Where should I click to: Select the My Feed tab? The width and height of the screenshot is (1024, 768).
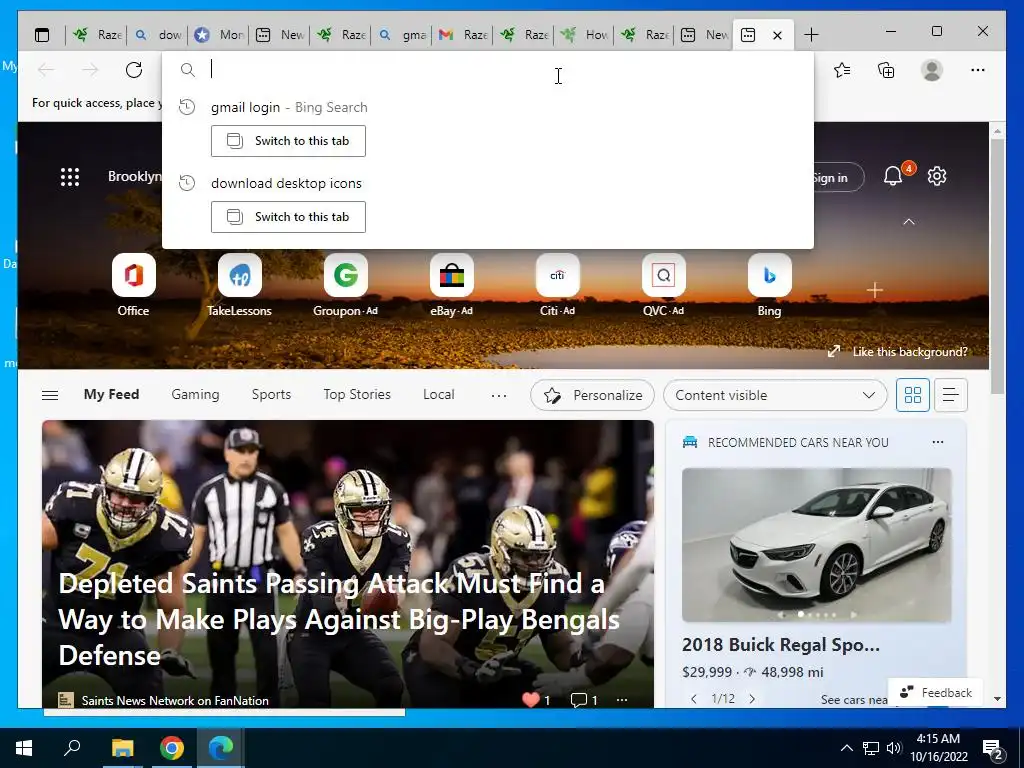point(111,394)
